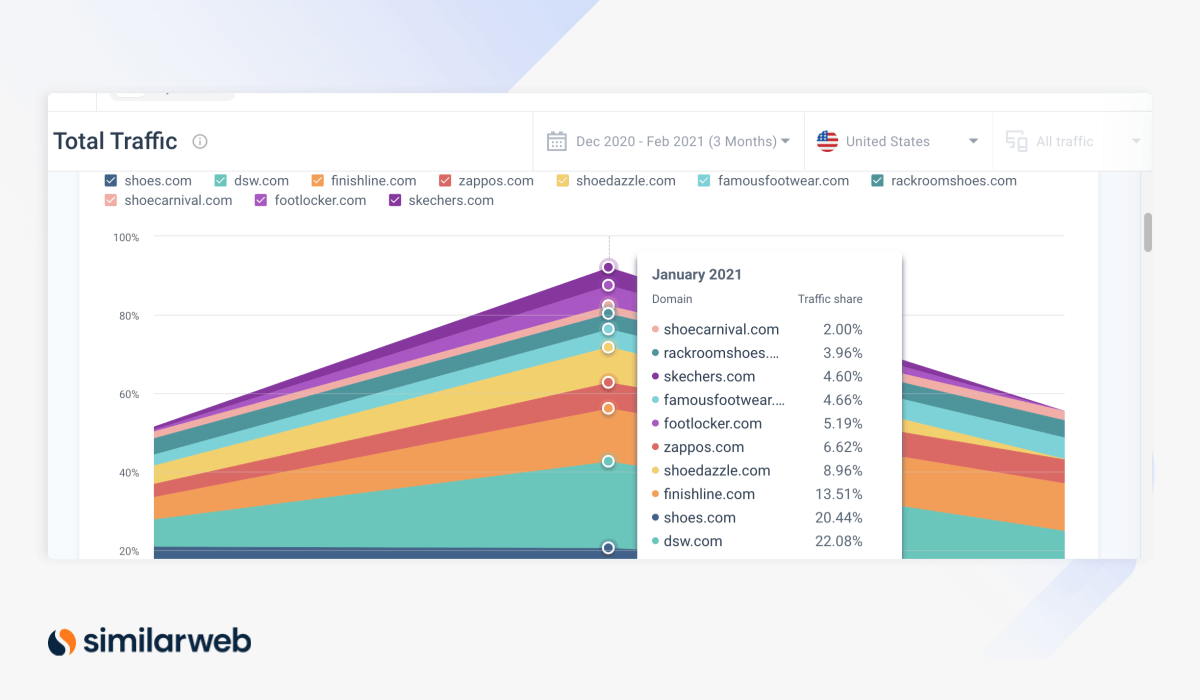Image resolution: width=1200 pixels, height=700 pixels.
Task: Toggle the shoecarnival.com legend checkbox
Action: pos(111,200)
